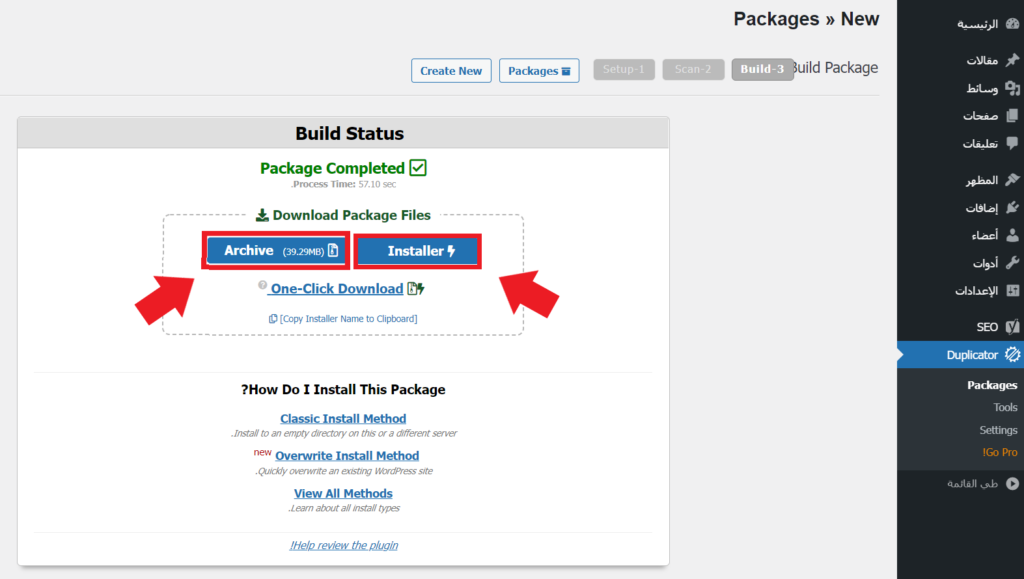This screenshot has height=579, width=1024.
Task: Click the SEO Yoast icon
Action: (x=1012, y=327)
